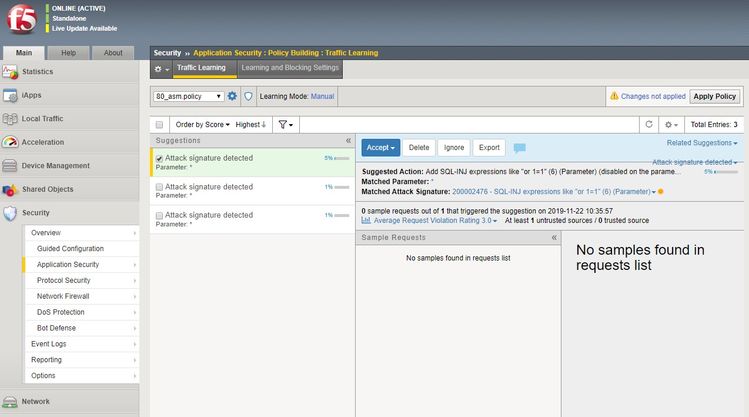Expand Related Suggestions dropdown

click(702, 143)
